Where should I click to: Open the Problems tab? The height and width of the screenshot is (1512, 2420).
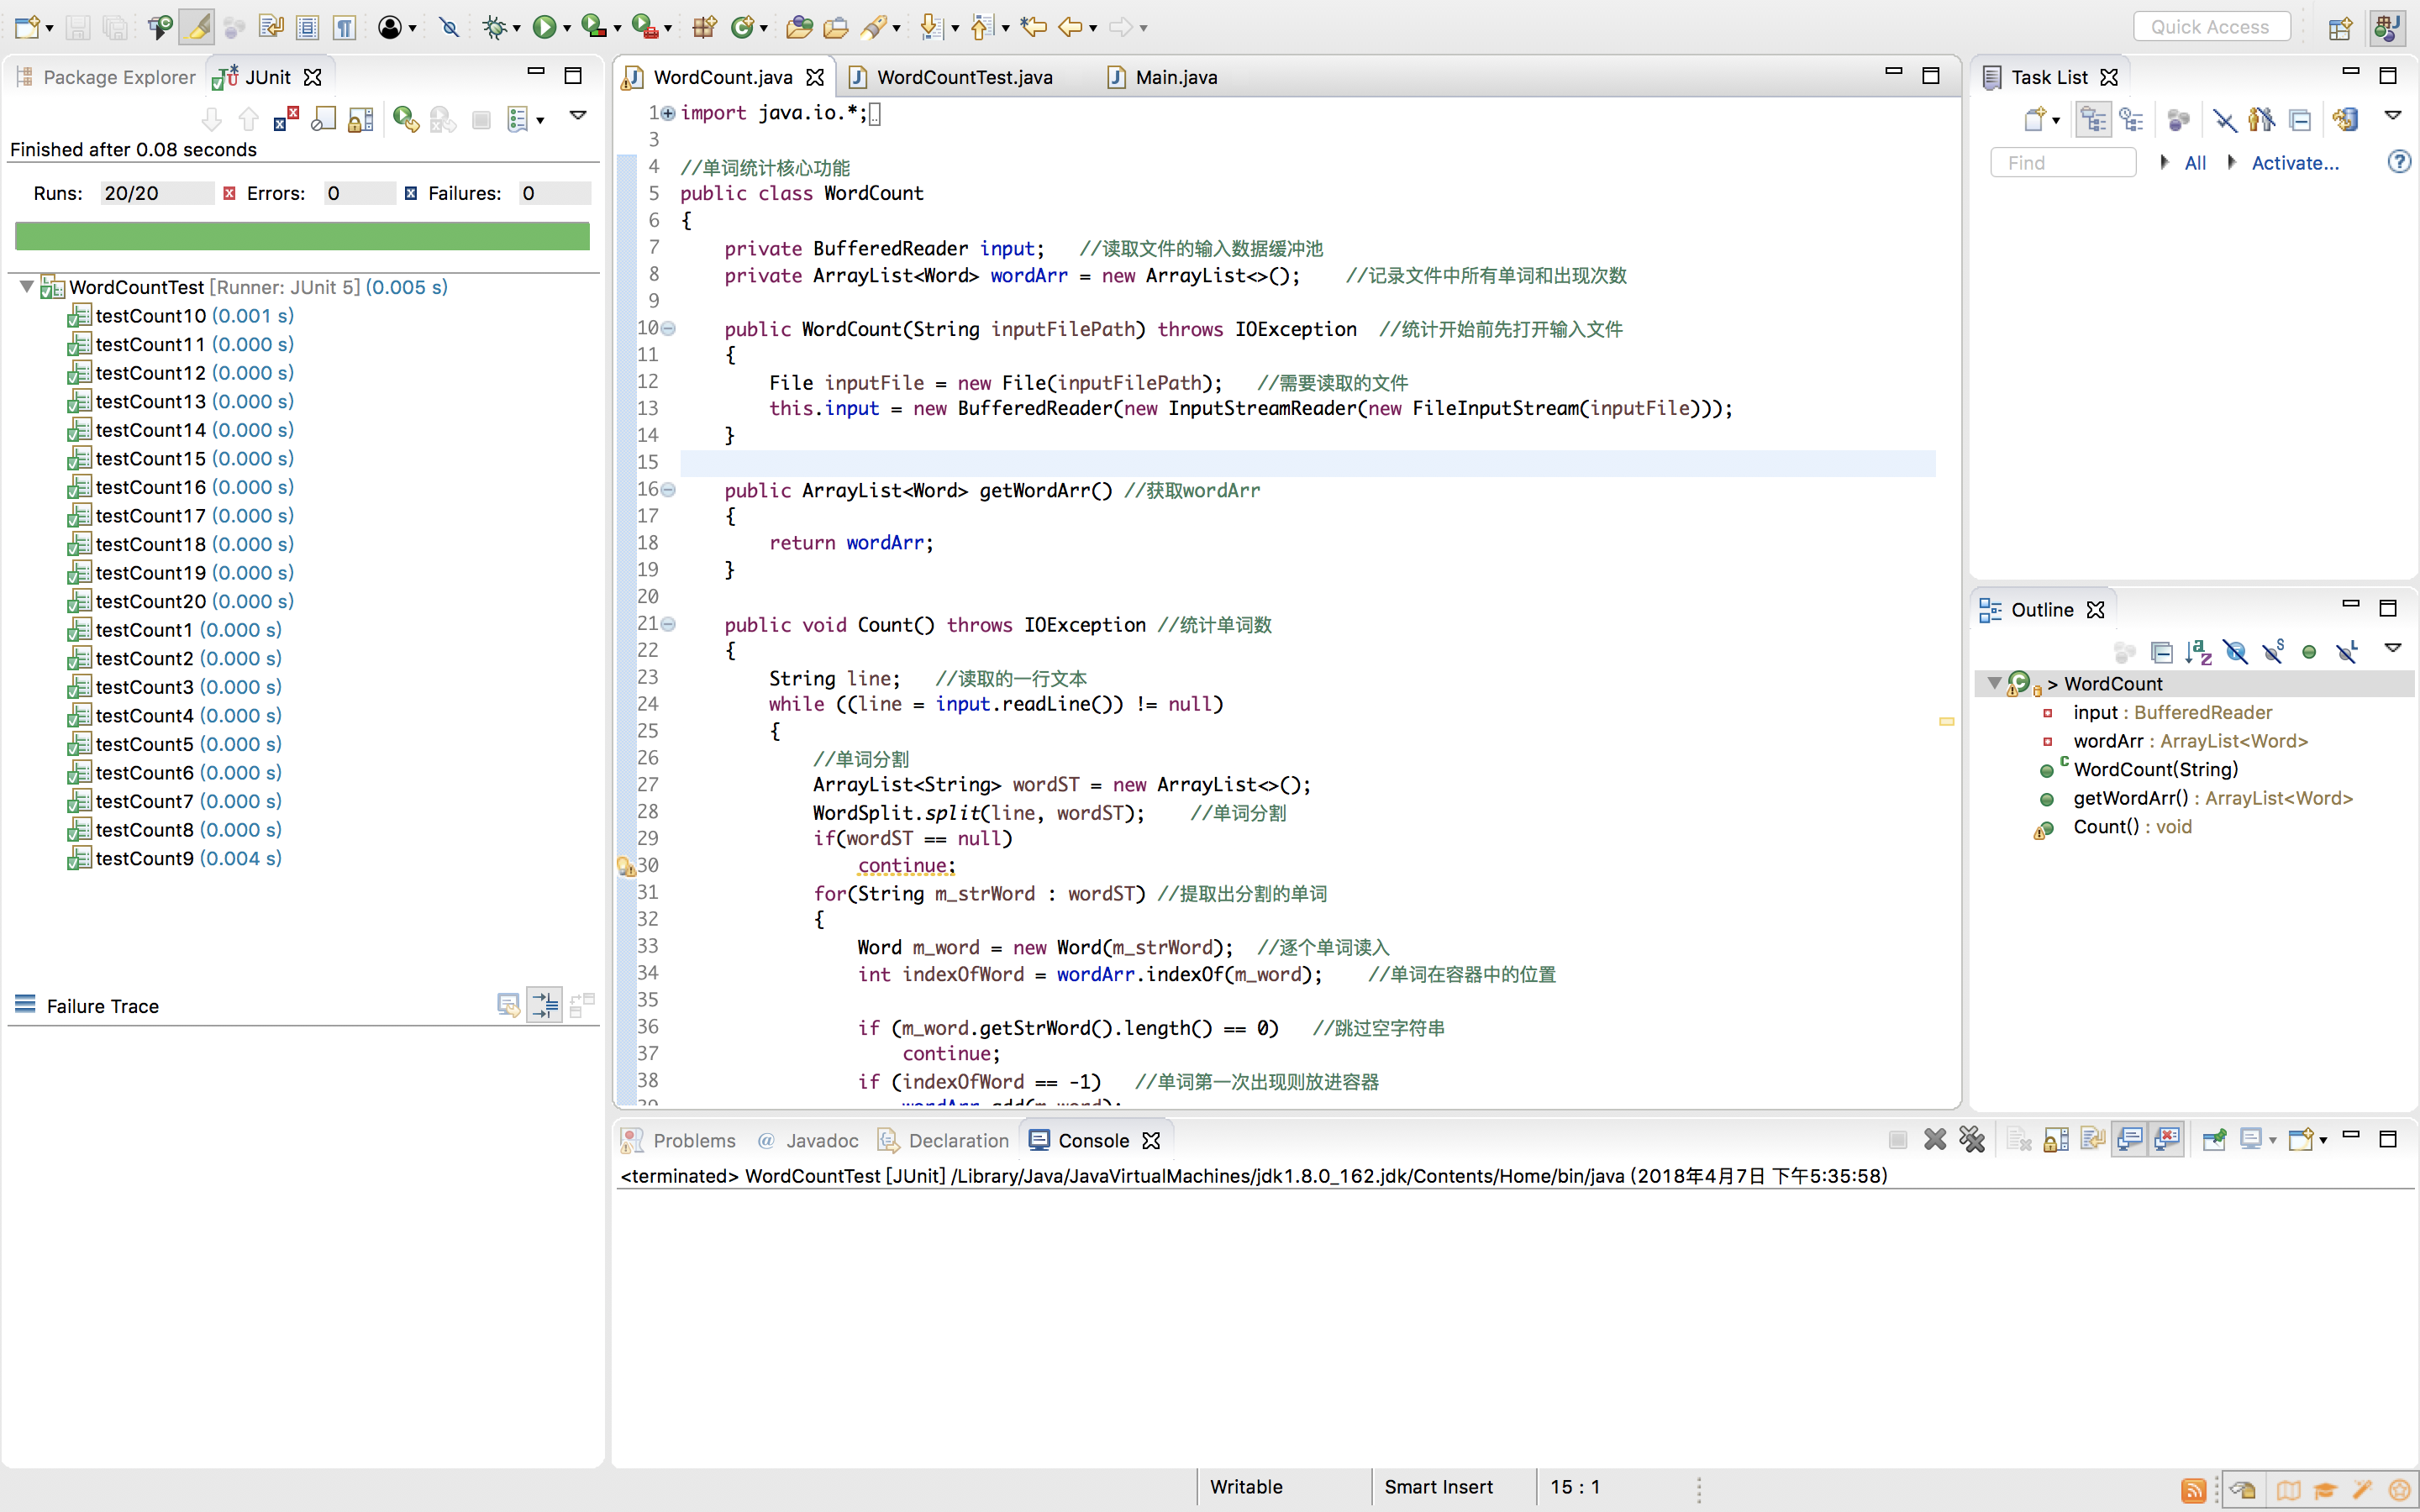point(693,1140)
